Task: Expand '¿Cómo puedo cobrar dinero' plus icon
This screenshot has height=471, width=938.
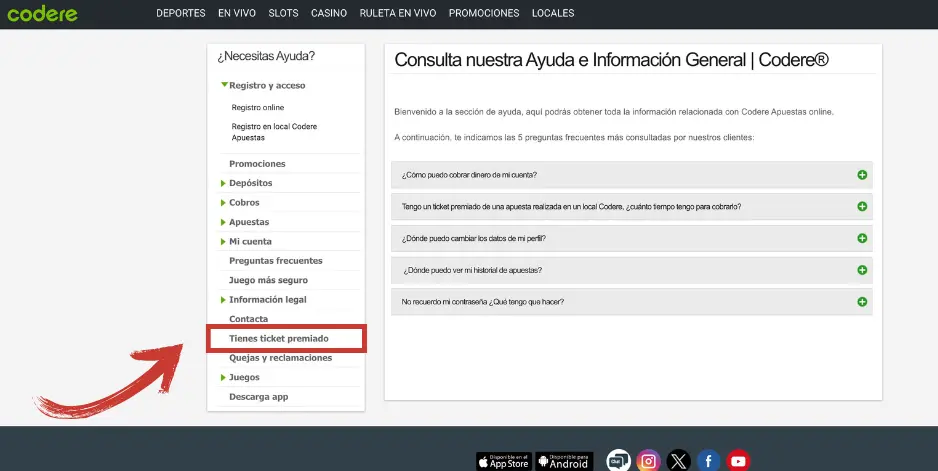Action: (862, 175)
